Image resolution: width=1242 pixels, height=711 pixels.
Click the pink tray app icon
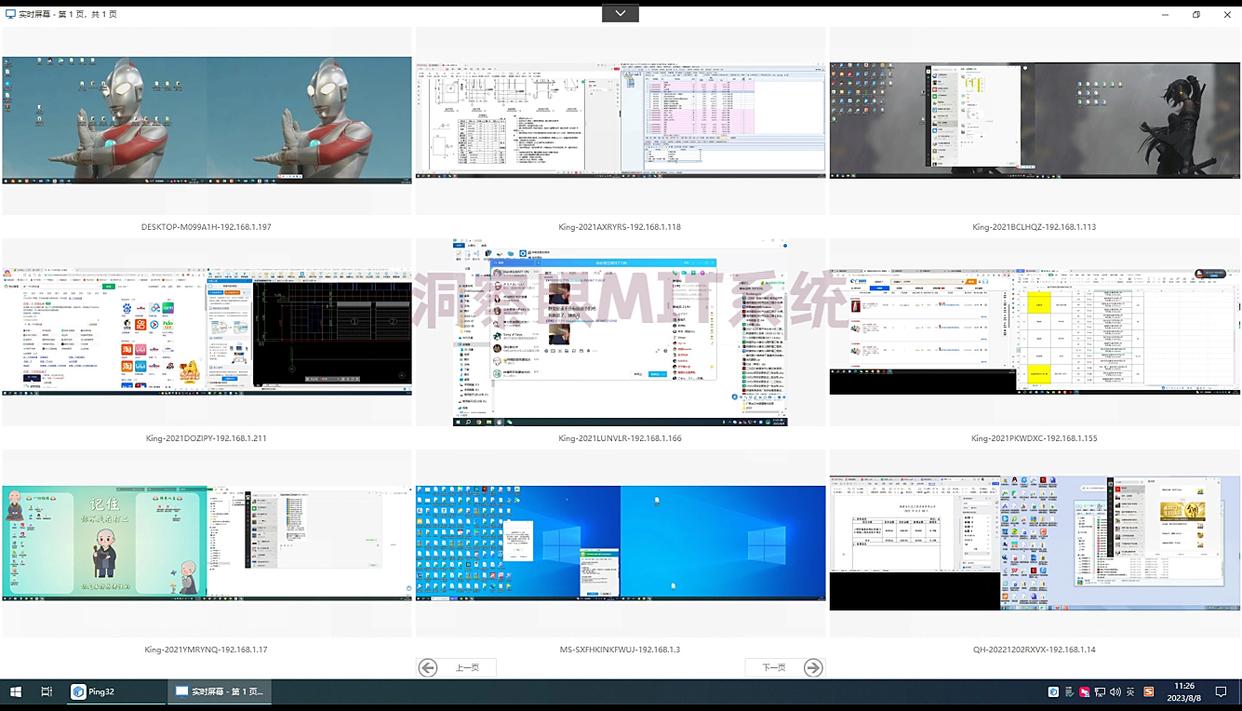click(x=1085, y=692)
